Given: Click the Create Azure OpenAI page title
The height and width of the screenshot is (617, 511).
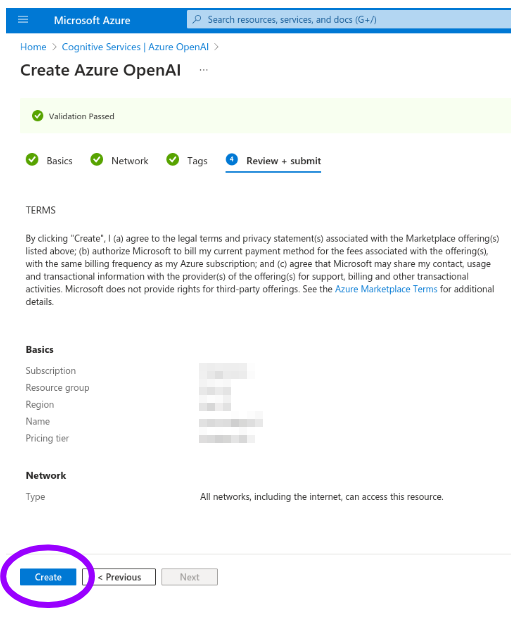Looking at the screenshot, I should click(x=101, y=70).
